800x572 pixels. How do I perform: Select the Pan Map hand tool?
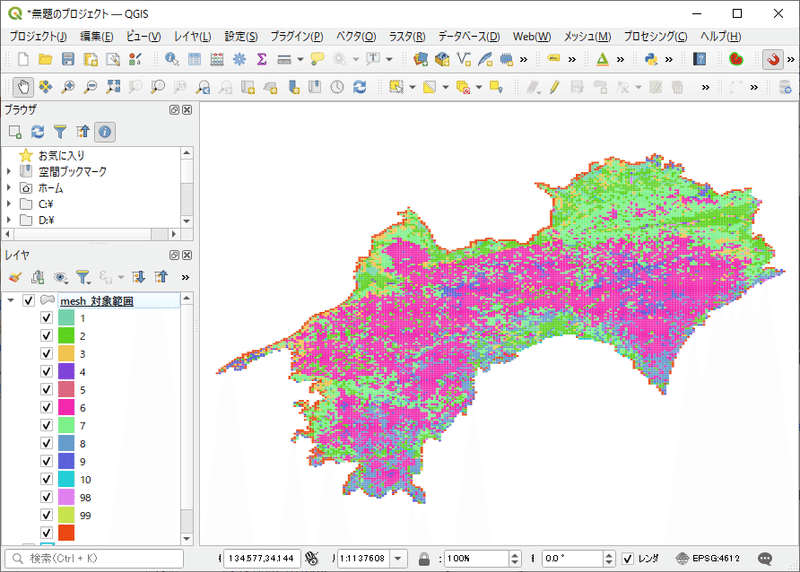coord(23,87)
